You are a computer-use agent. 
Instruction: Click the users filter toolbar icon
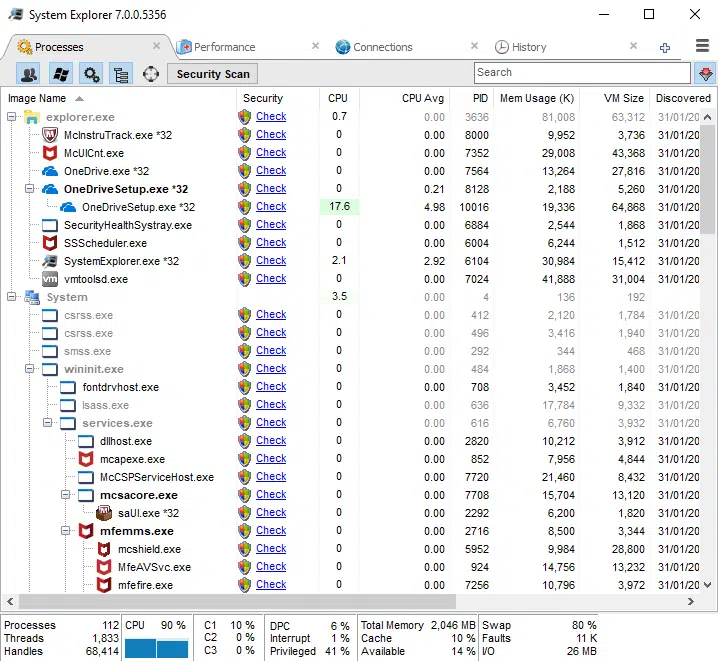point(29,74)
